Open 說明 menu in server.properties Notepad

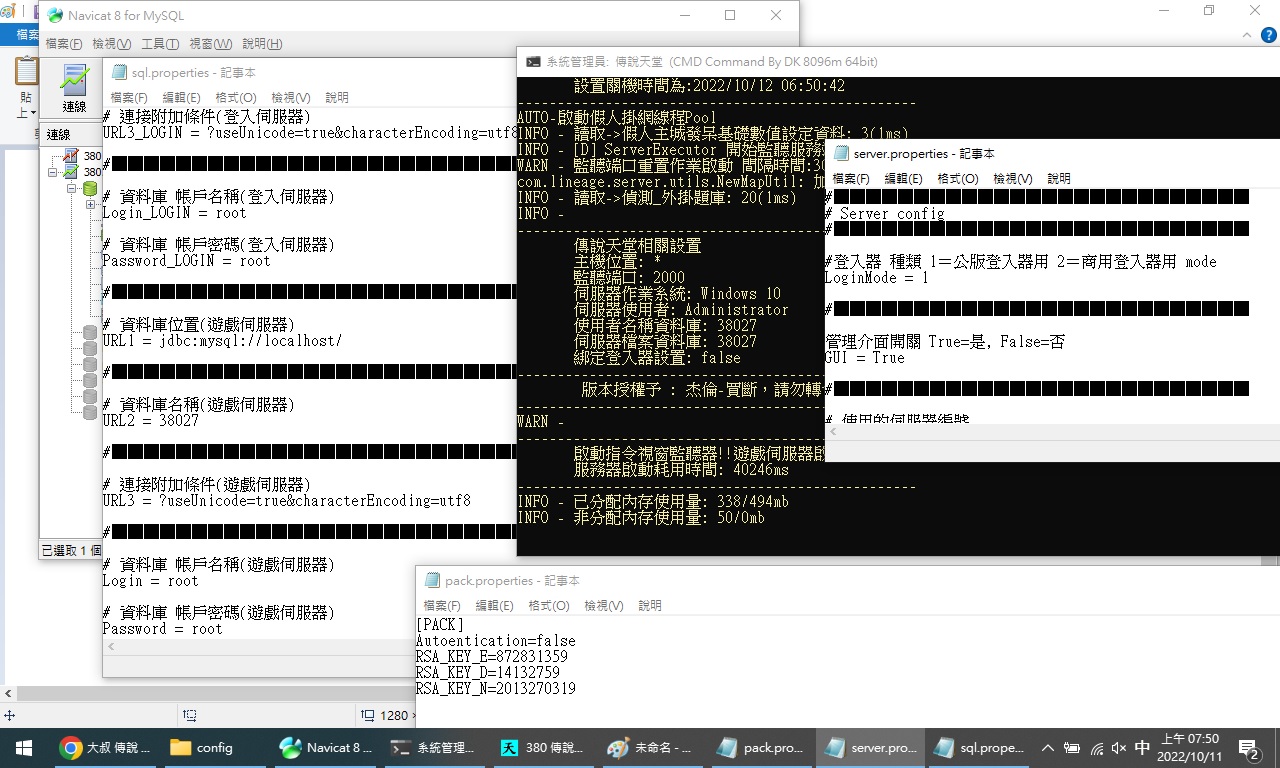point(1059,178)
